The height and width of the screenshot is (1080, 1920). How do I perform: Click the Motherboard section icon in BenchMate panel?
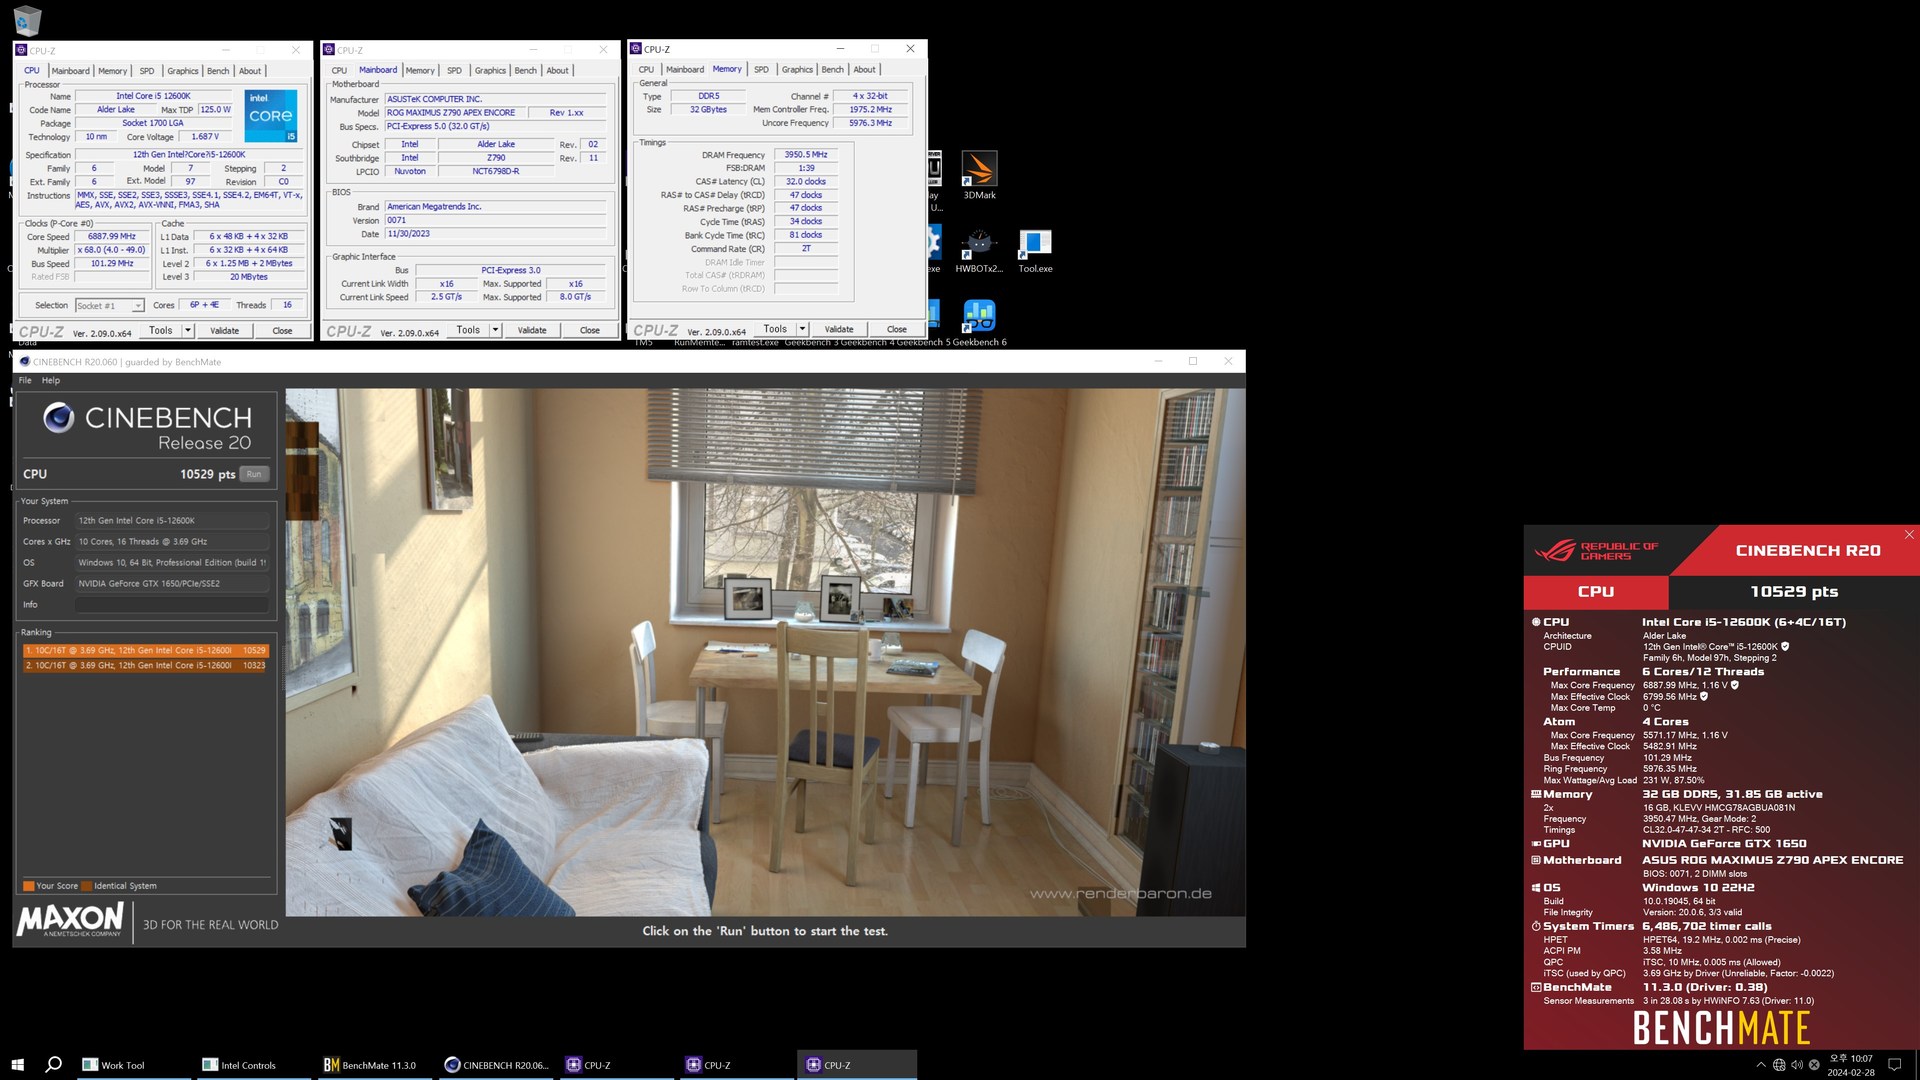(1536, 860)
